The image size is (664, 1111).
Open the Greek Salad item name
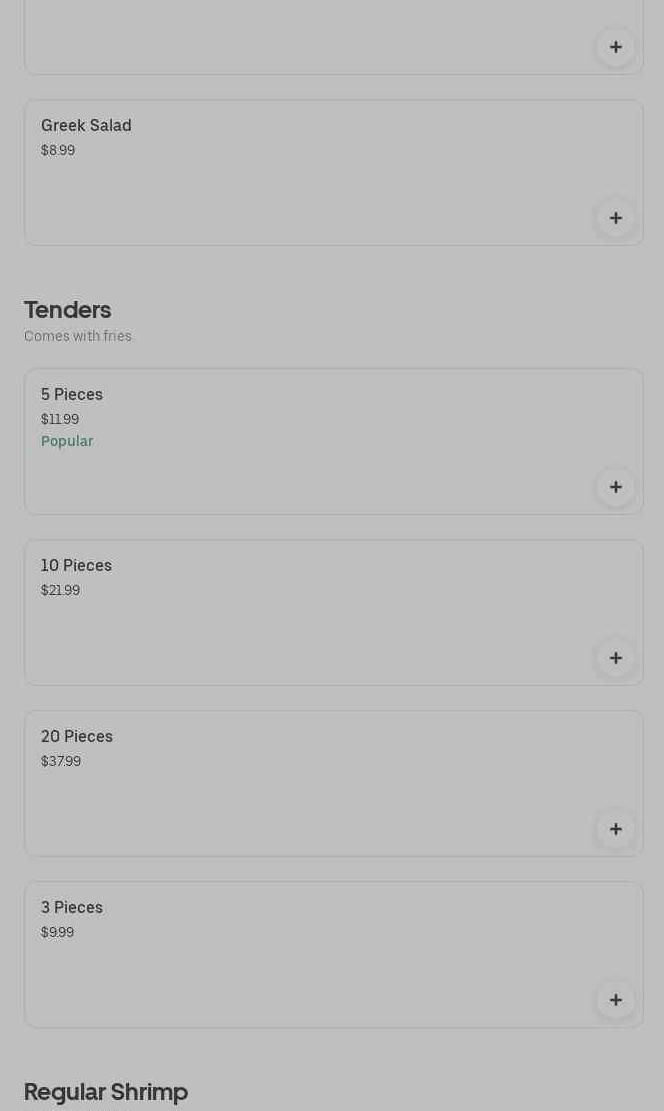86,126
